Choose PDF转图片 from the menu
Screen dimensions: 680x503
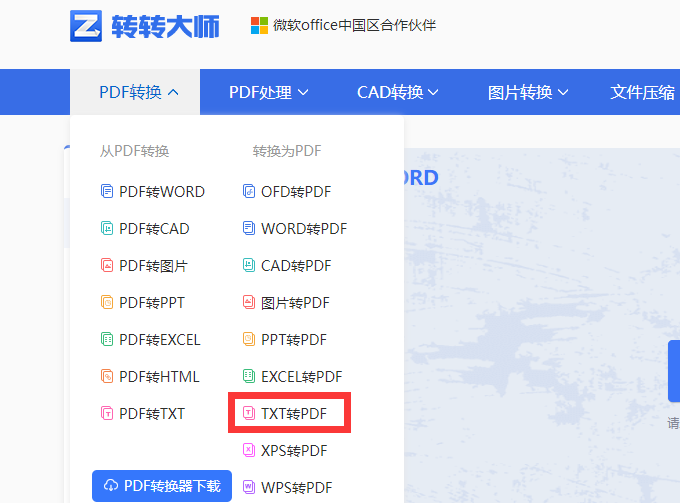(x=144, y=265)
